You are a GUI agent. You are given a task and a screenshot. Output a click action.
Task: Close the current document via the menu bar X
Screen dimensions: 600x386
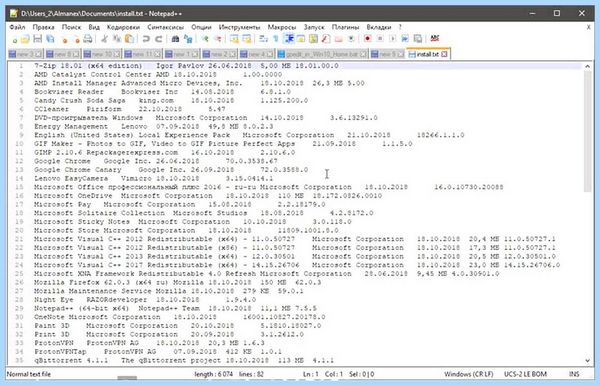point(589,27)
